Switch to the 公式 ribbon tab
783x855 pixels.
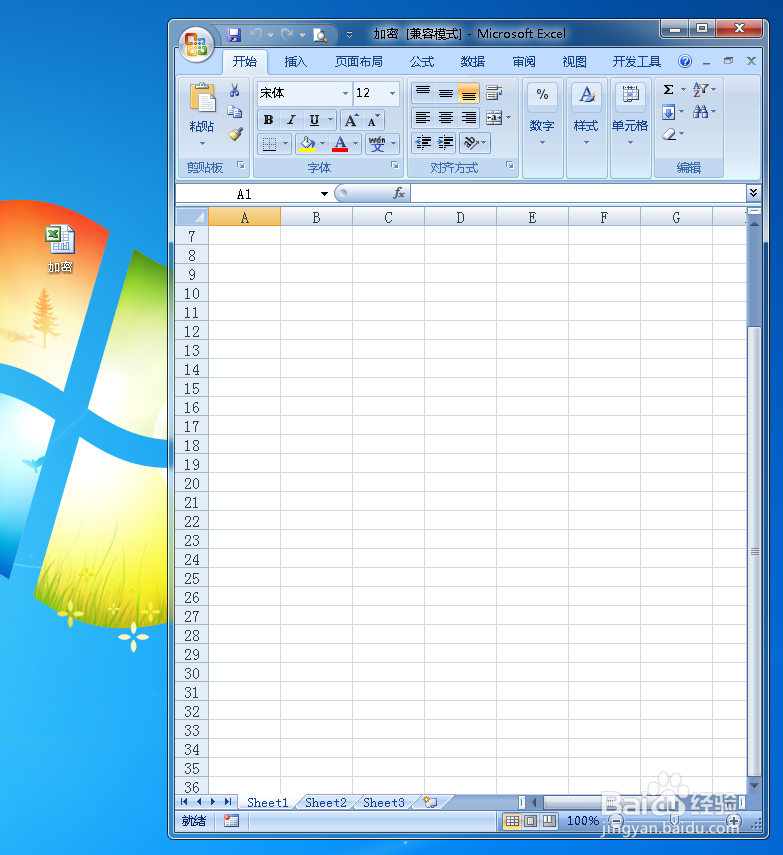(422, 62)
